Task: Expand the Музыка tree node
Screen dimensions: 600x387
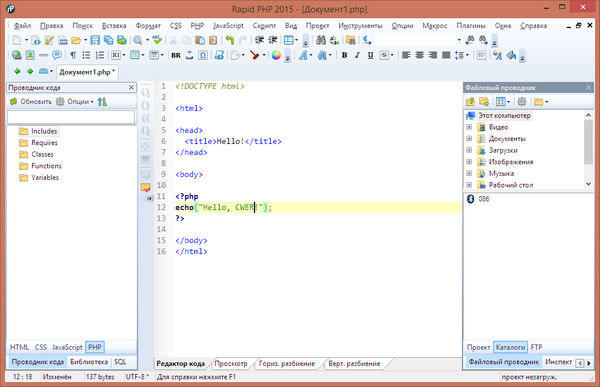Action: click(469, 173)
